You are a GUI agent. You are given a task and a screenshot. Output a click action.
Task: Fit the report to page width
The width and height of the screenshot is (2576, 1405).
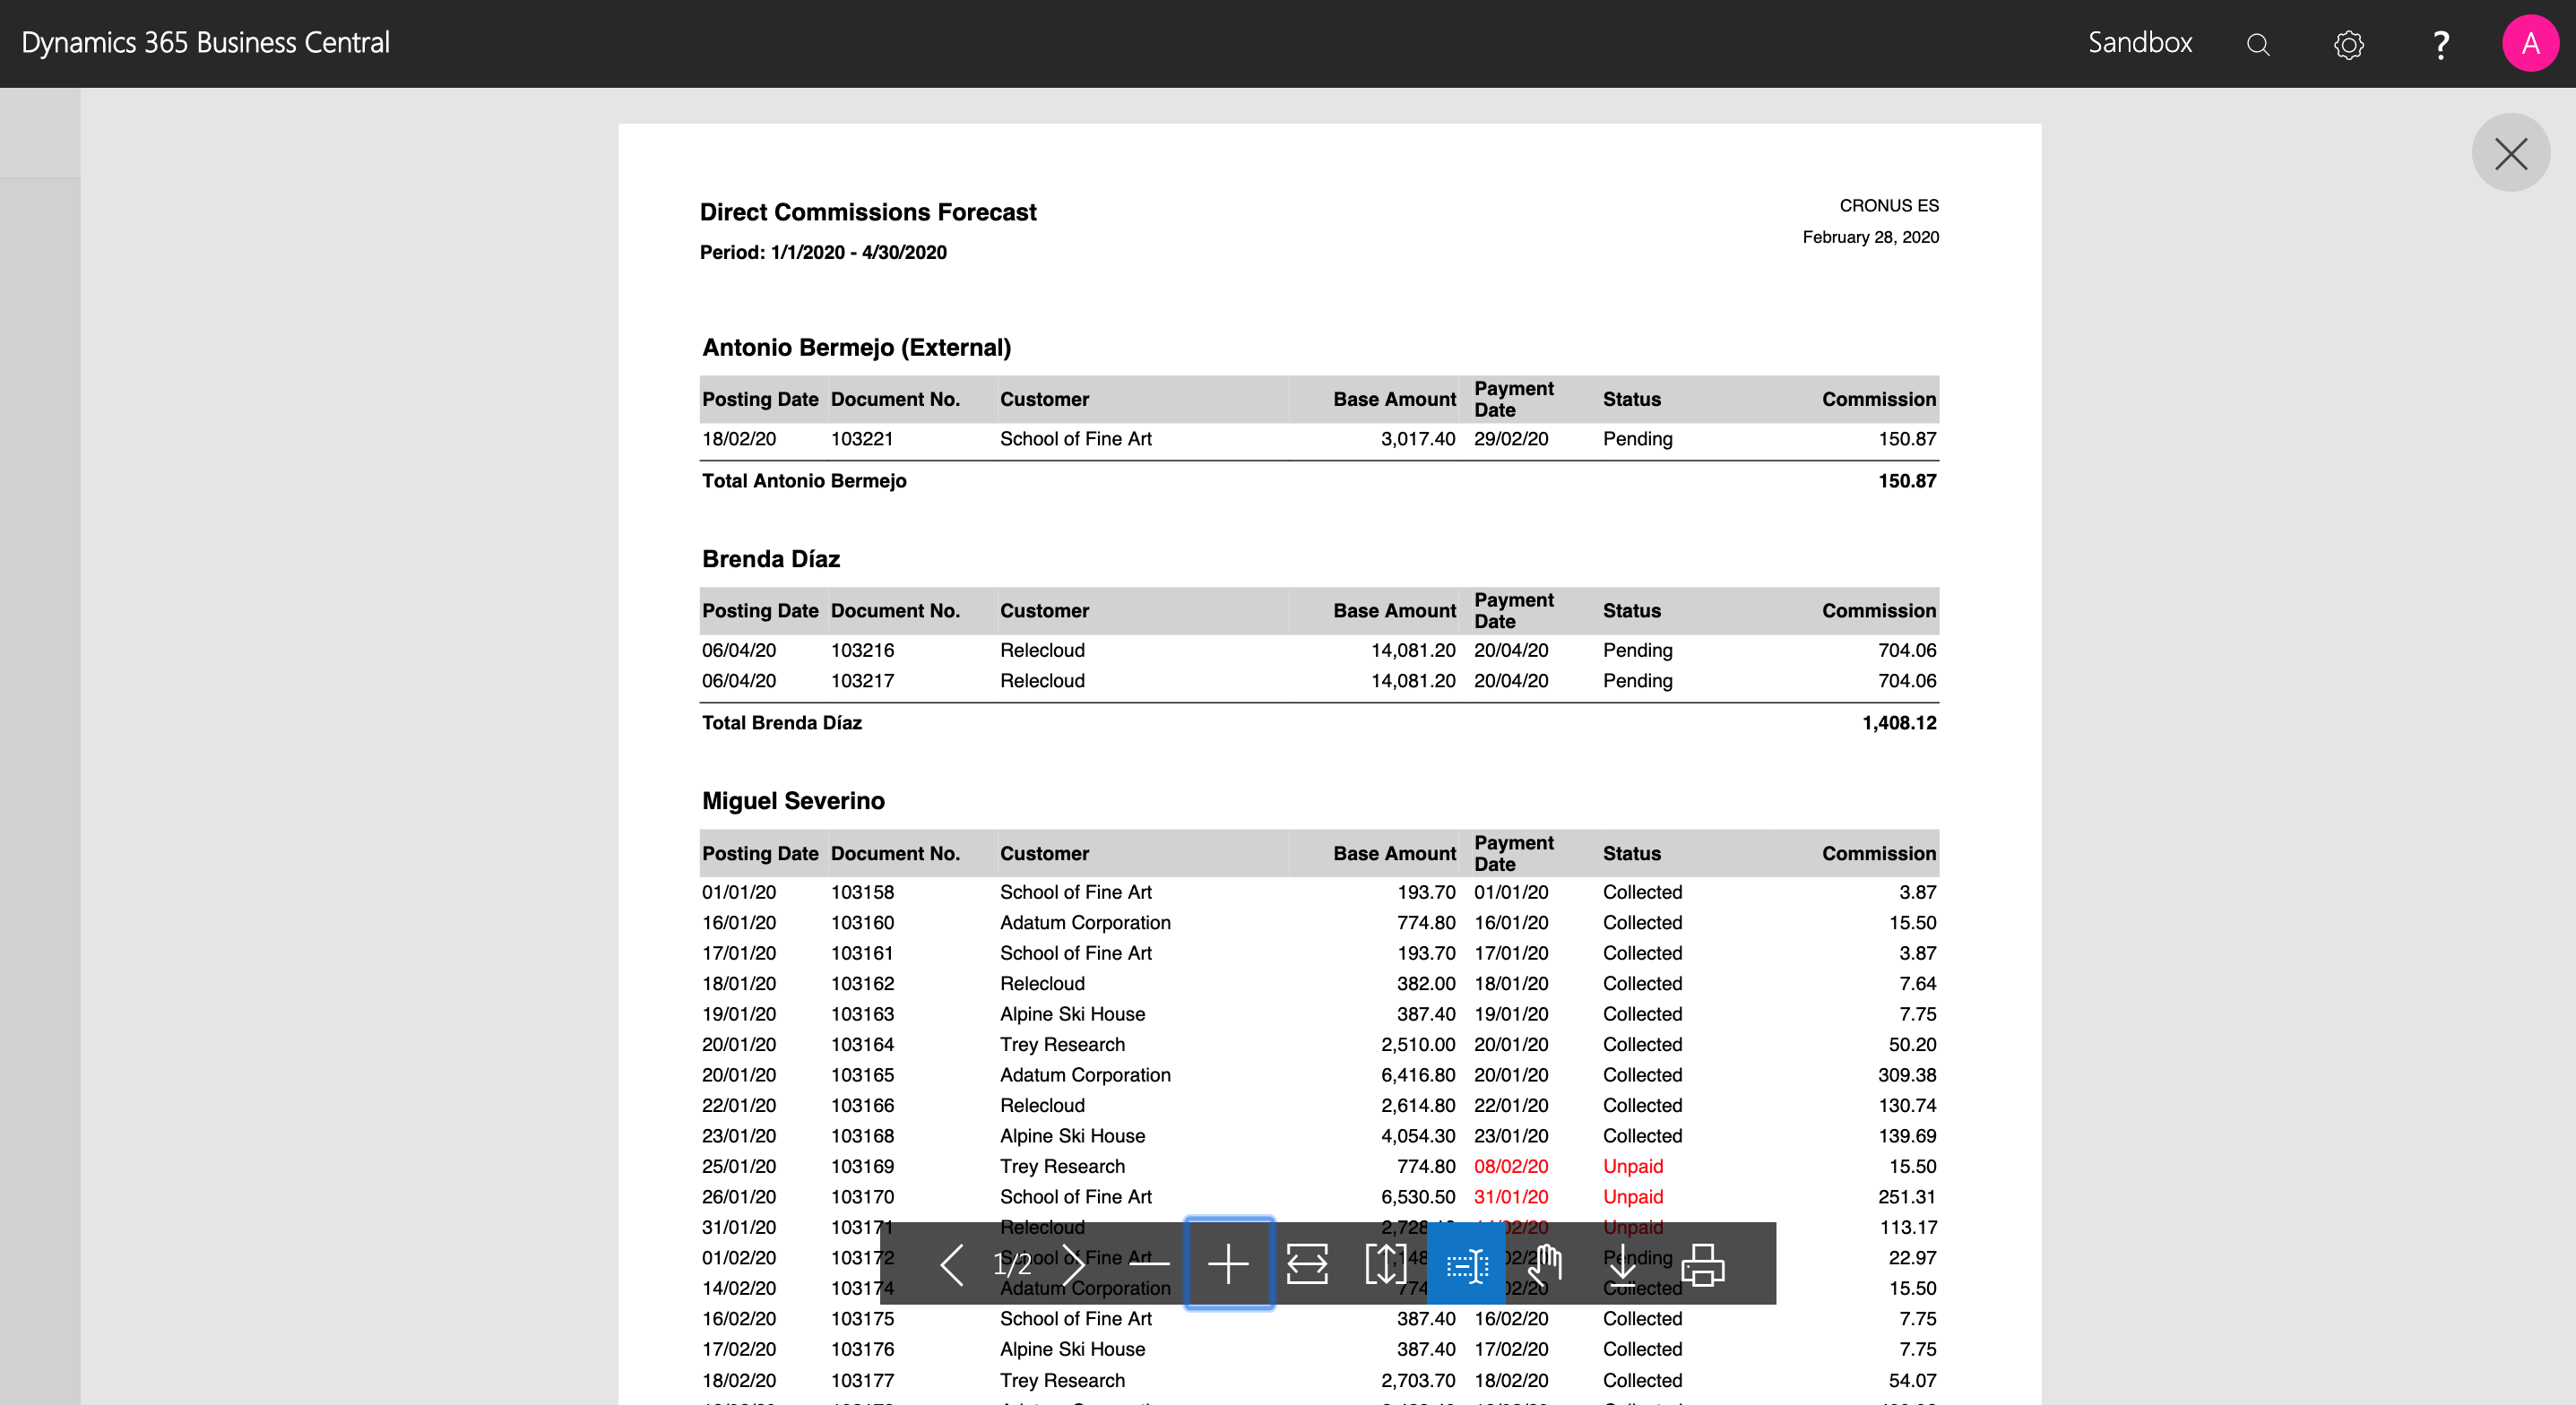(x=1307, y=1264)
